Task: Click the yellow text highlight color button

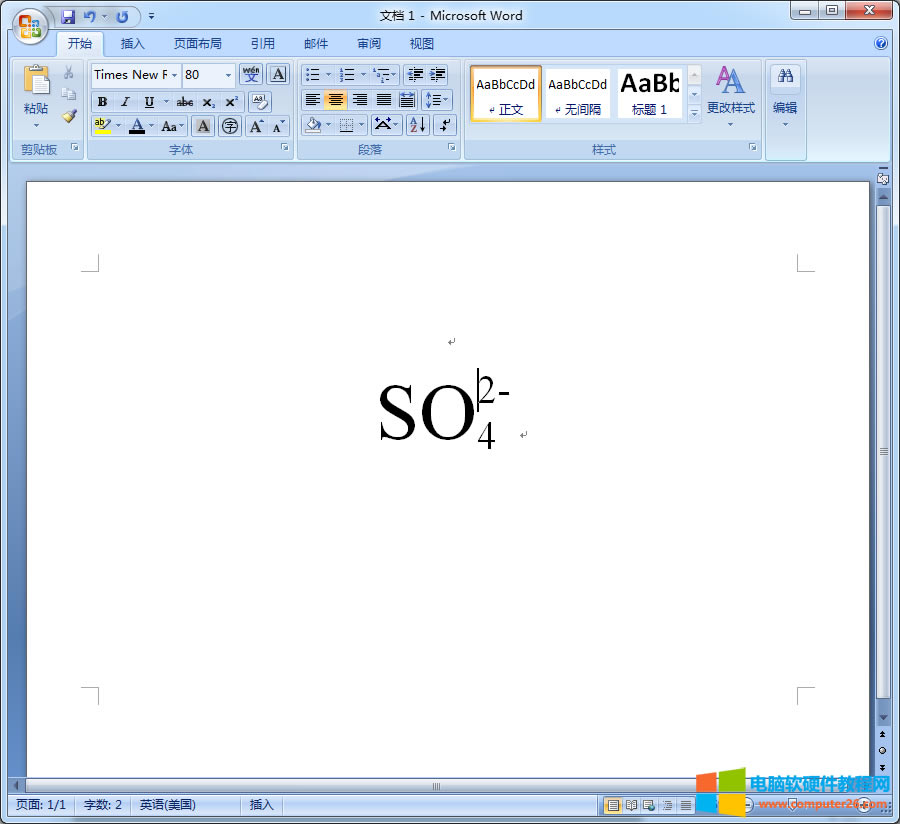Action: coord(102,126)
